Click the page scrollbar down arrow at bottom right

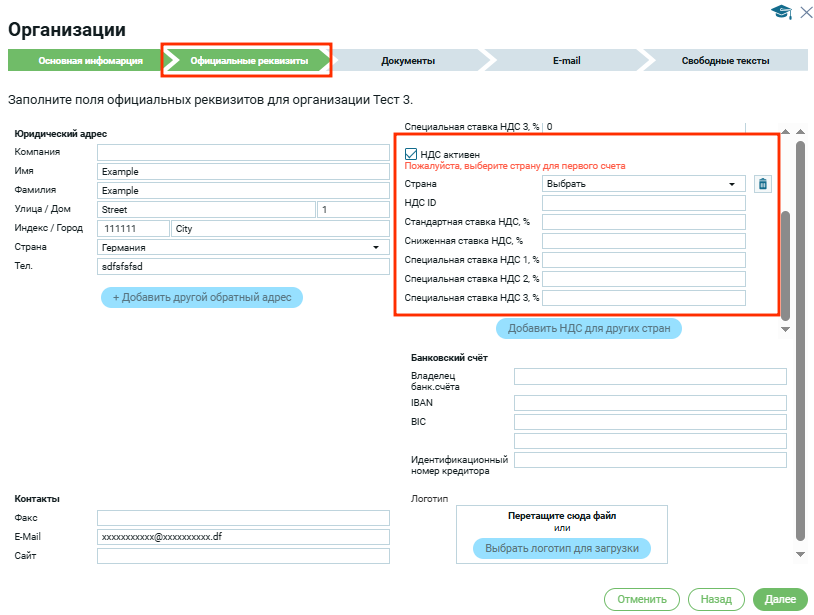tap(799, 554)
